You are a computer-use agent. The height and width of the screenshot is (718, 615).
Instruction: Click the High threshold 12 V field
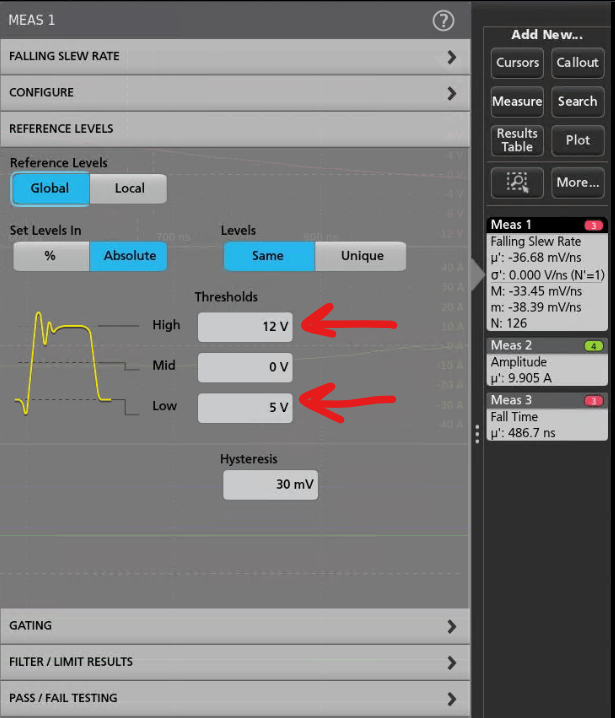coord(245,327)
